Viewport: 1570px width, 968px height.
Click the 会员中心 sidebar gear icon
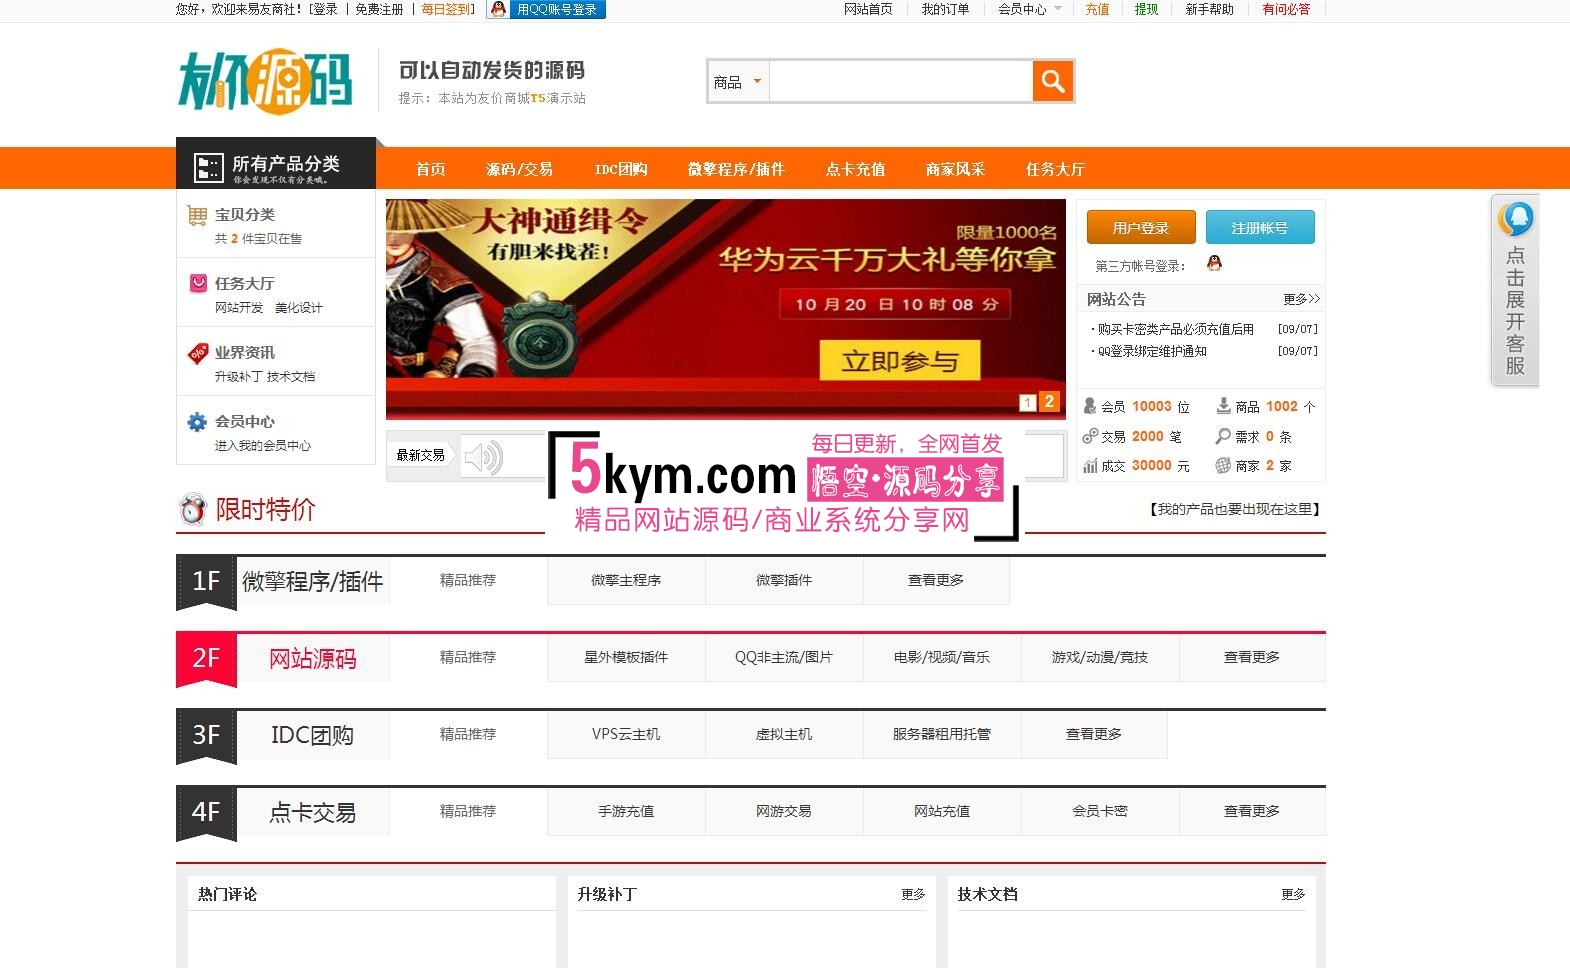pos(197,422)
